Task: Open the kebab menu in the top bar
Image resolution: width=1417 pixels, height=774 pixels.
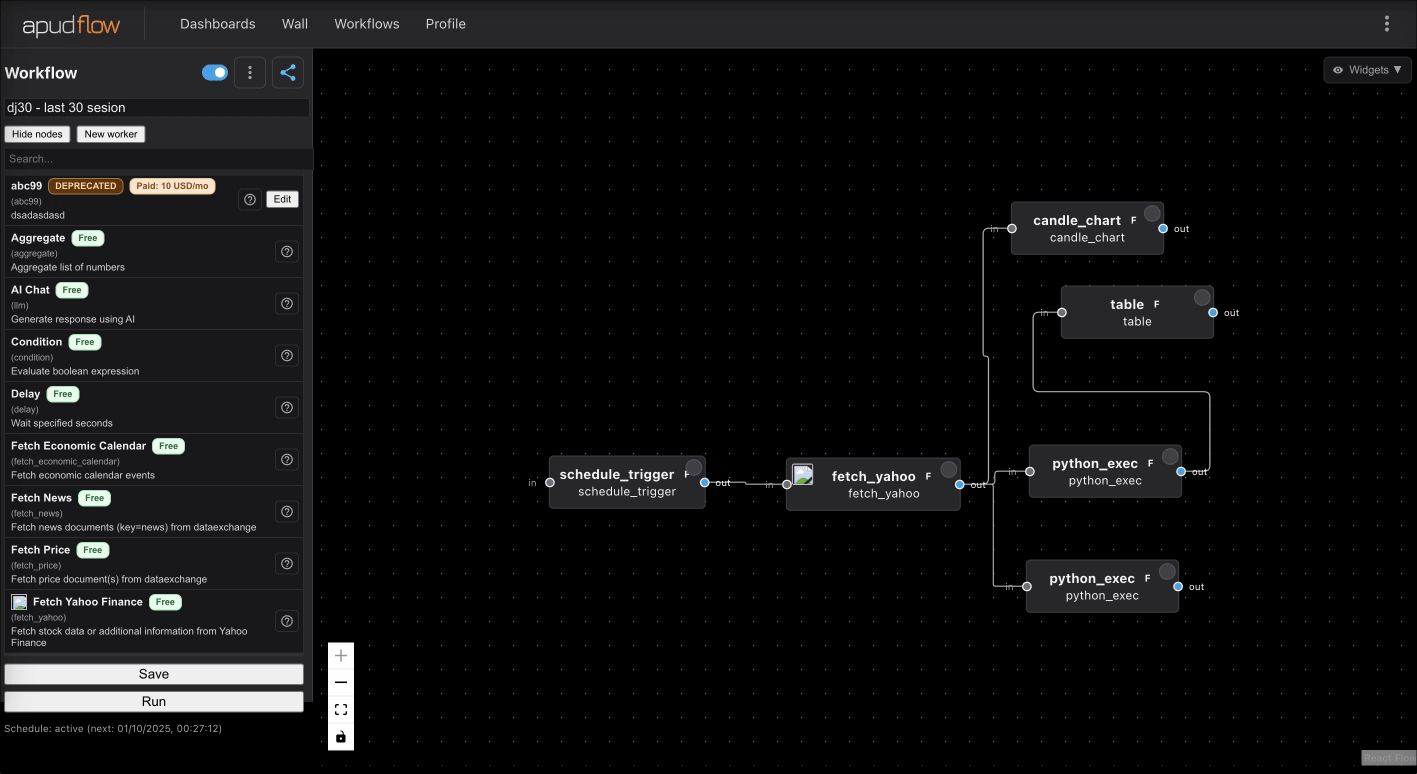Action: pos(1387,23)
